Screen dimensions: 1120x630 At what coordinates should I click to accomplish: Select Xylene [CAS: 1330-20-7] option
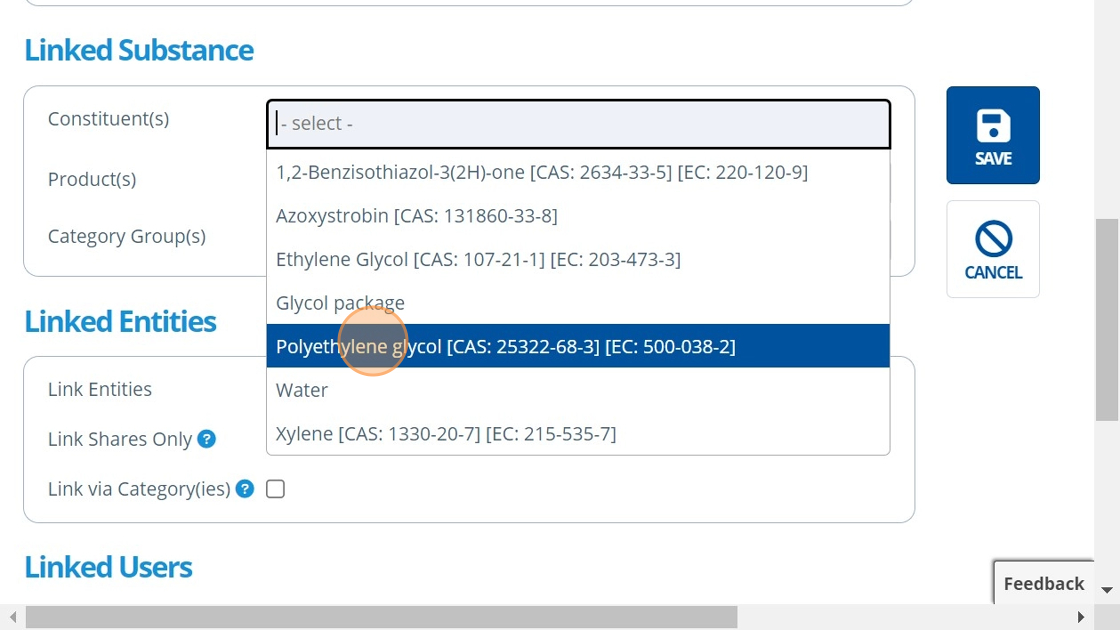coord(446,434)
